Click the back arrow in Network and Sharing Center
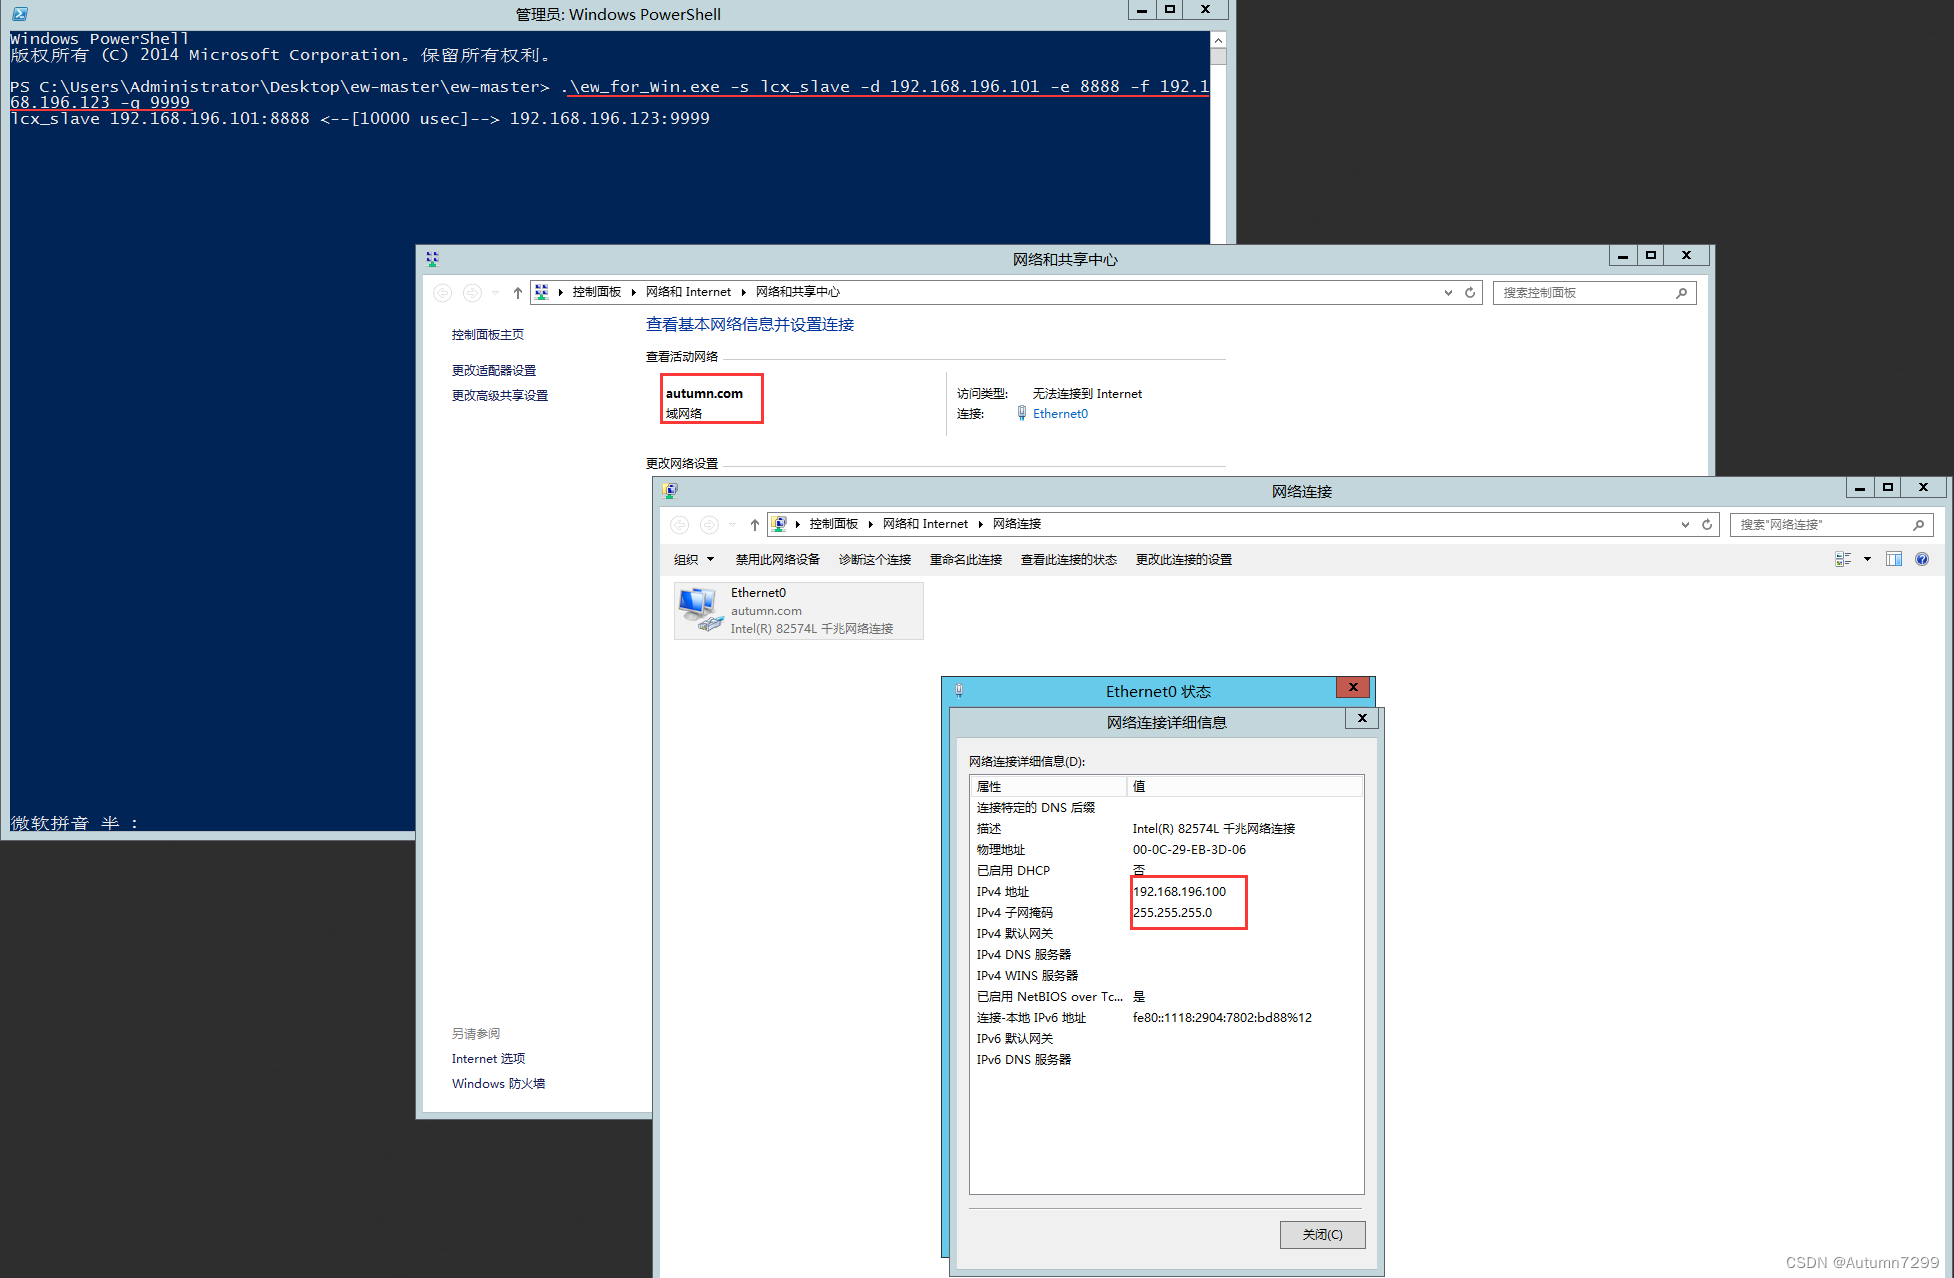 tap(443, 293)
